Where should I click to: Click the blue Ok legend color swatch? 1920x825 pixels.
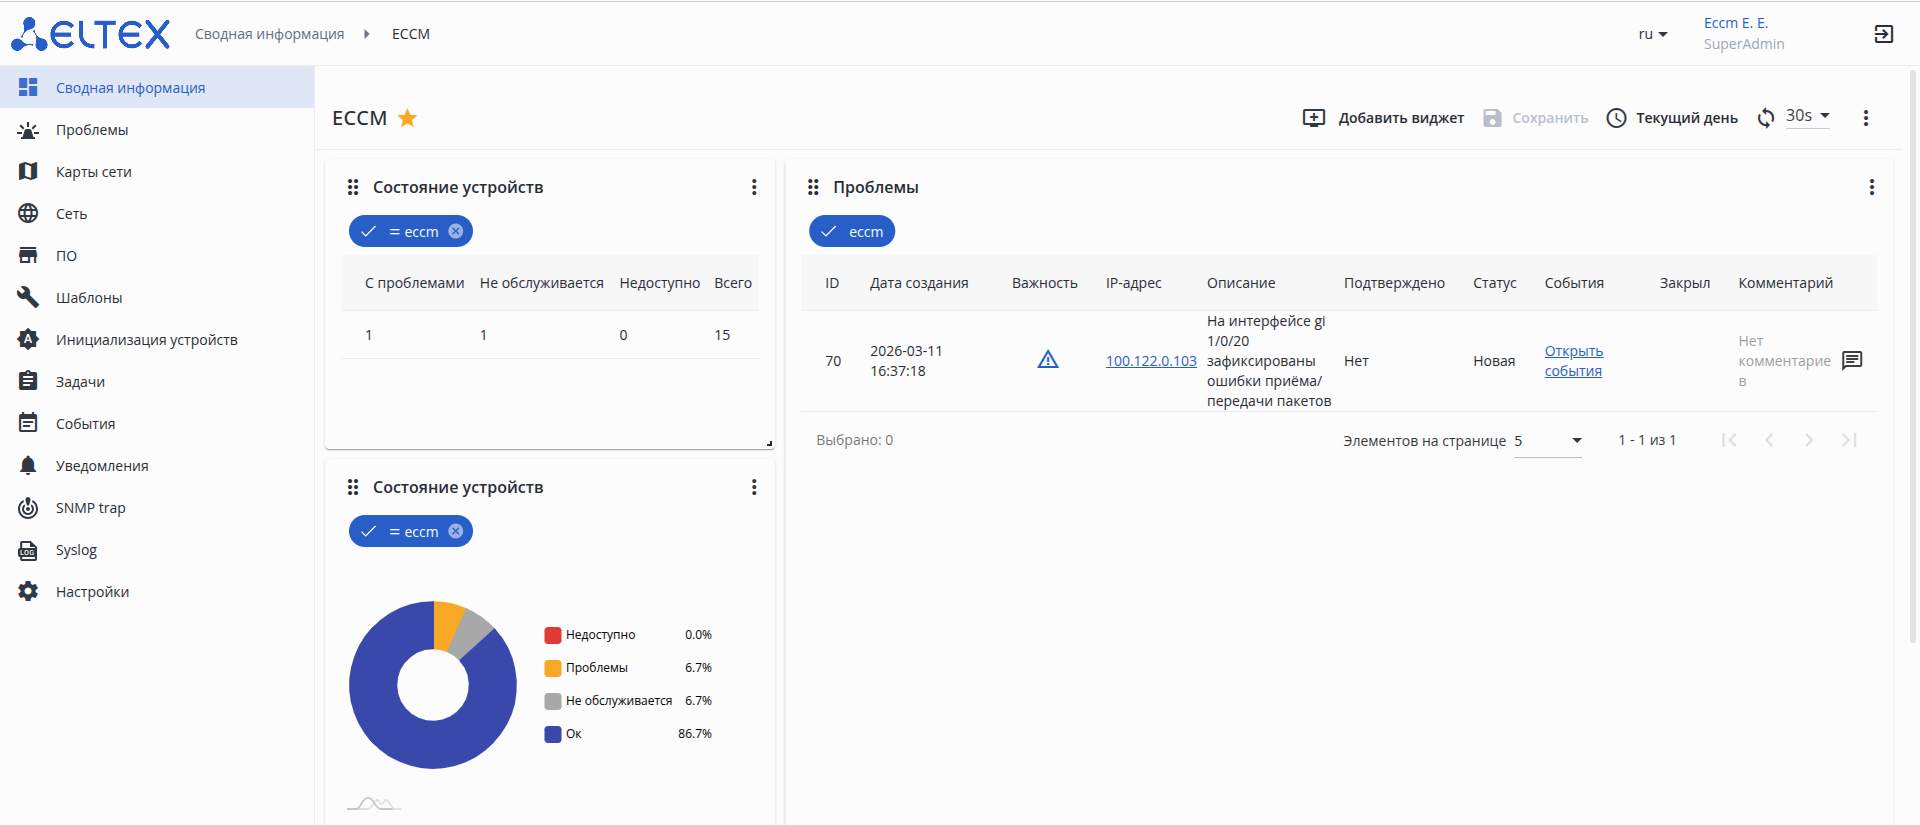click(552, 734)
